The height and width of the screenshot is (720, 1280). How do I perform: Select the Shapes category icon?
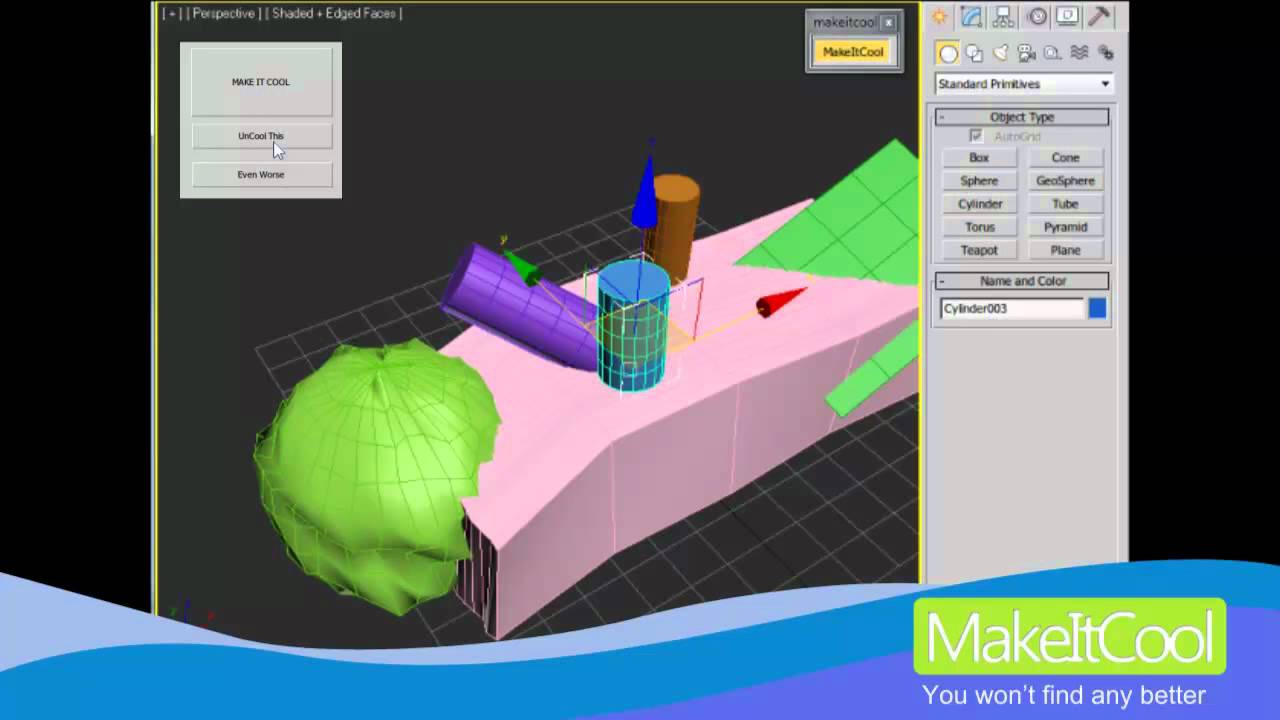tap(975, 53)
